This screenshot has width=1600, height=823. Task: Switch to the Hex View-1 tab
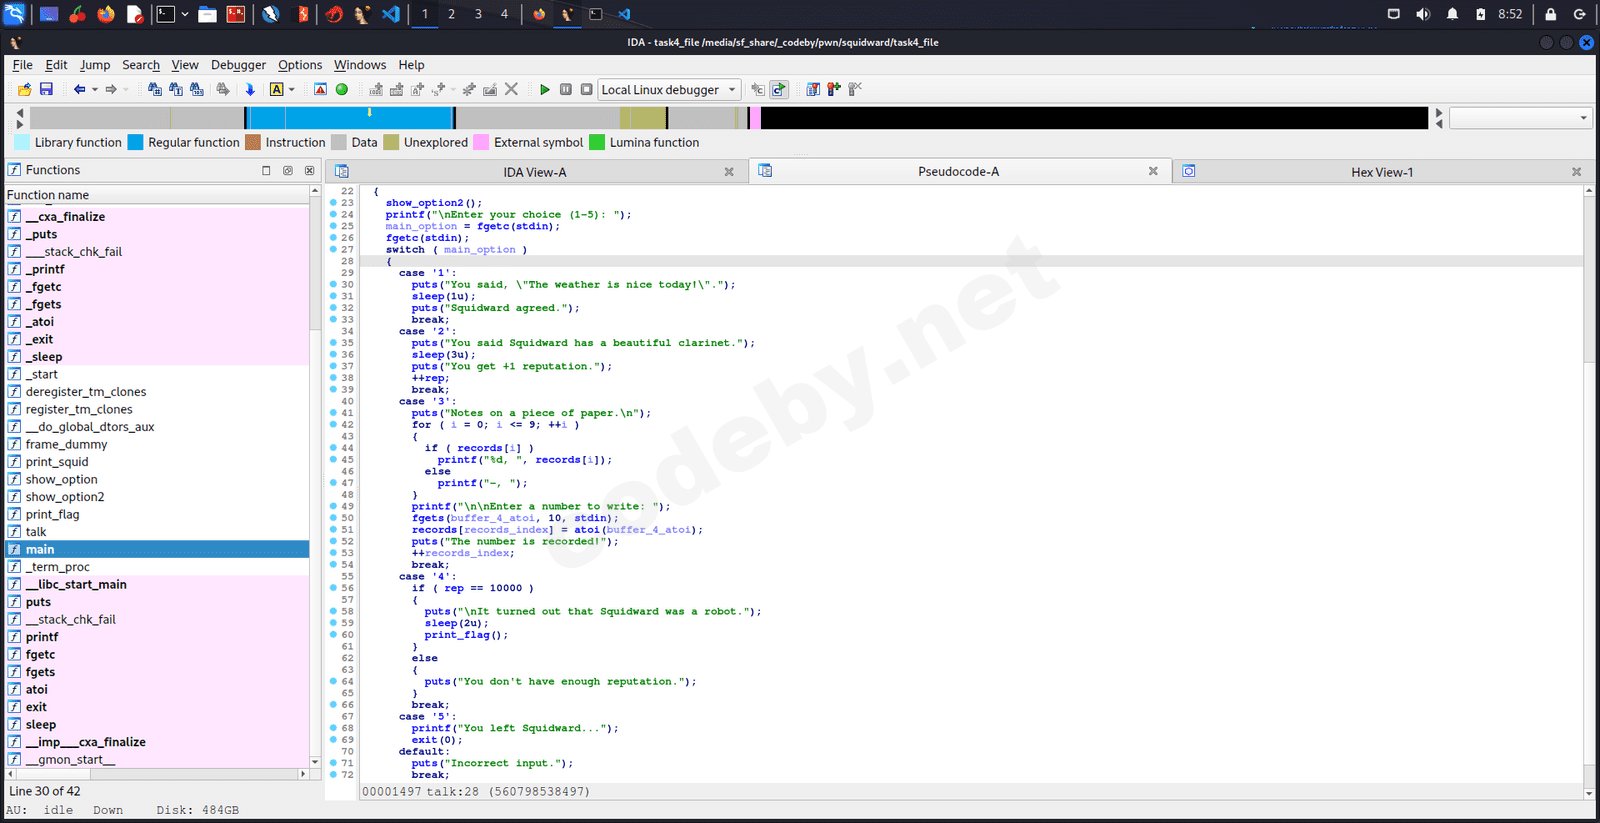coord(1381,172)
